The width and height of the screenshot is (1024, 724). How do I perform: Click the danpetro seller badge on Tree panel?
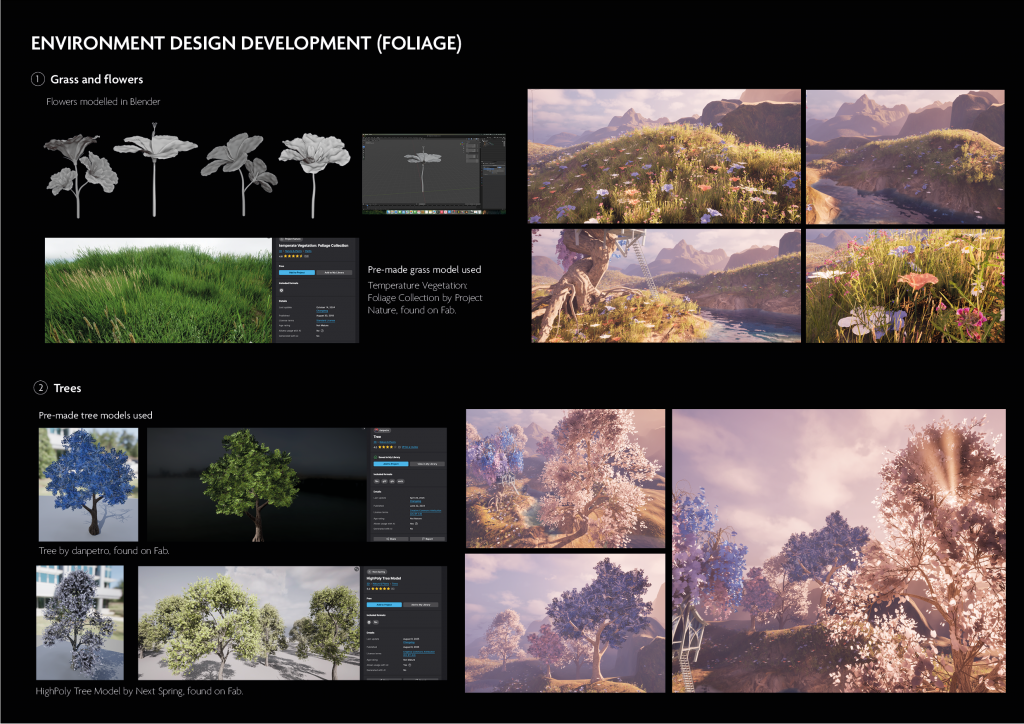[385, 429]
